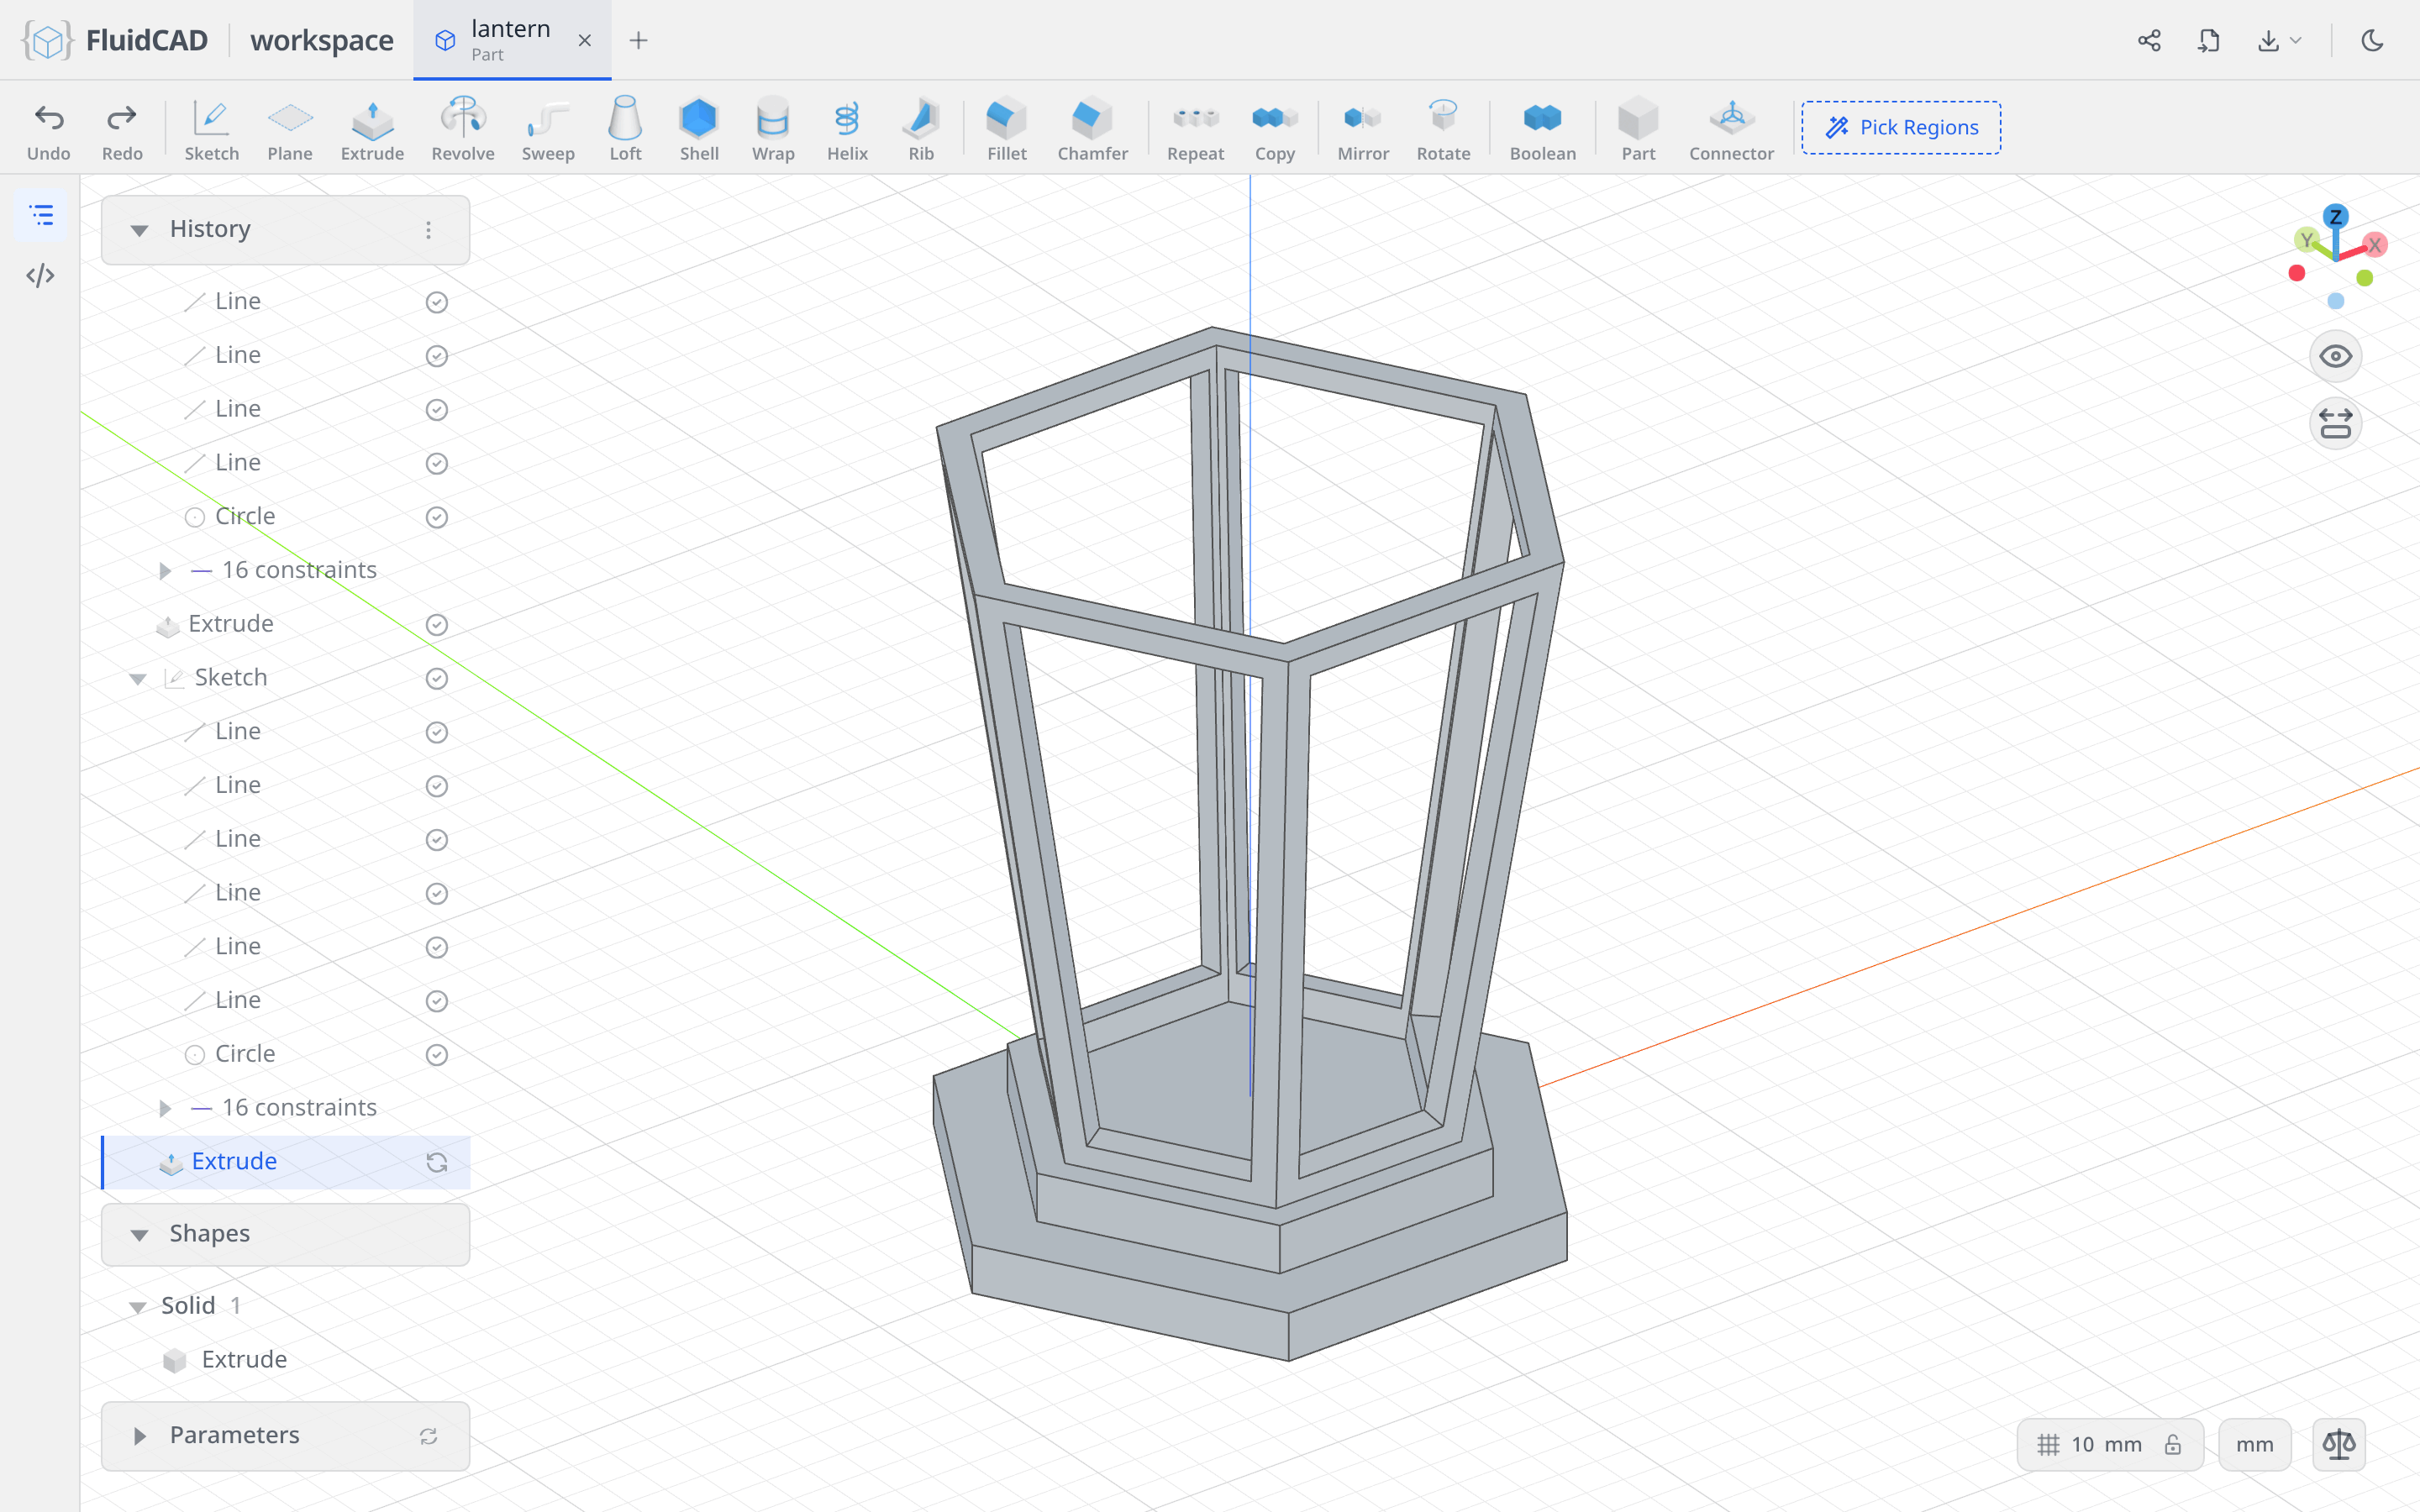Toggle dark mode moon icon
The width and height of the screenshot is (2420, 1512).
pyautogui.click(x=2373, y=40)
